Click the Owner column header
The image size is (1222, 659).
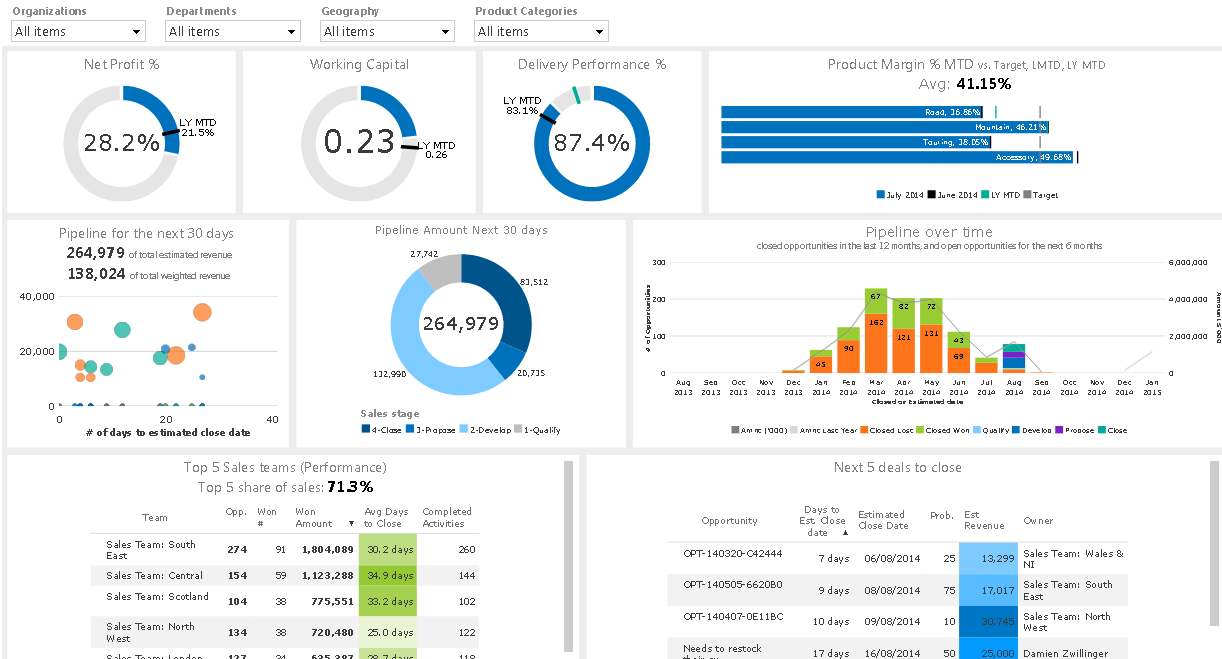coord(1038,521)
